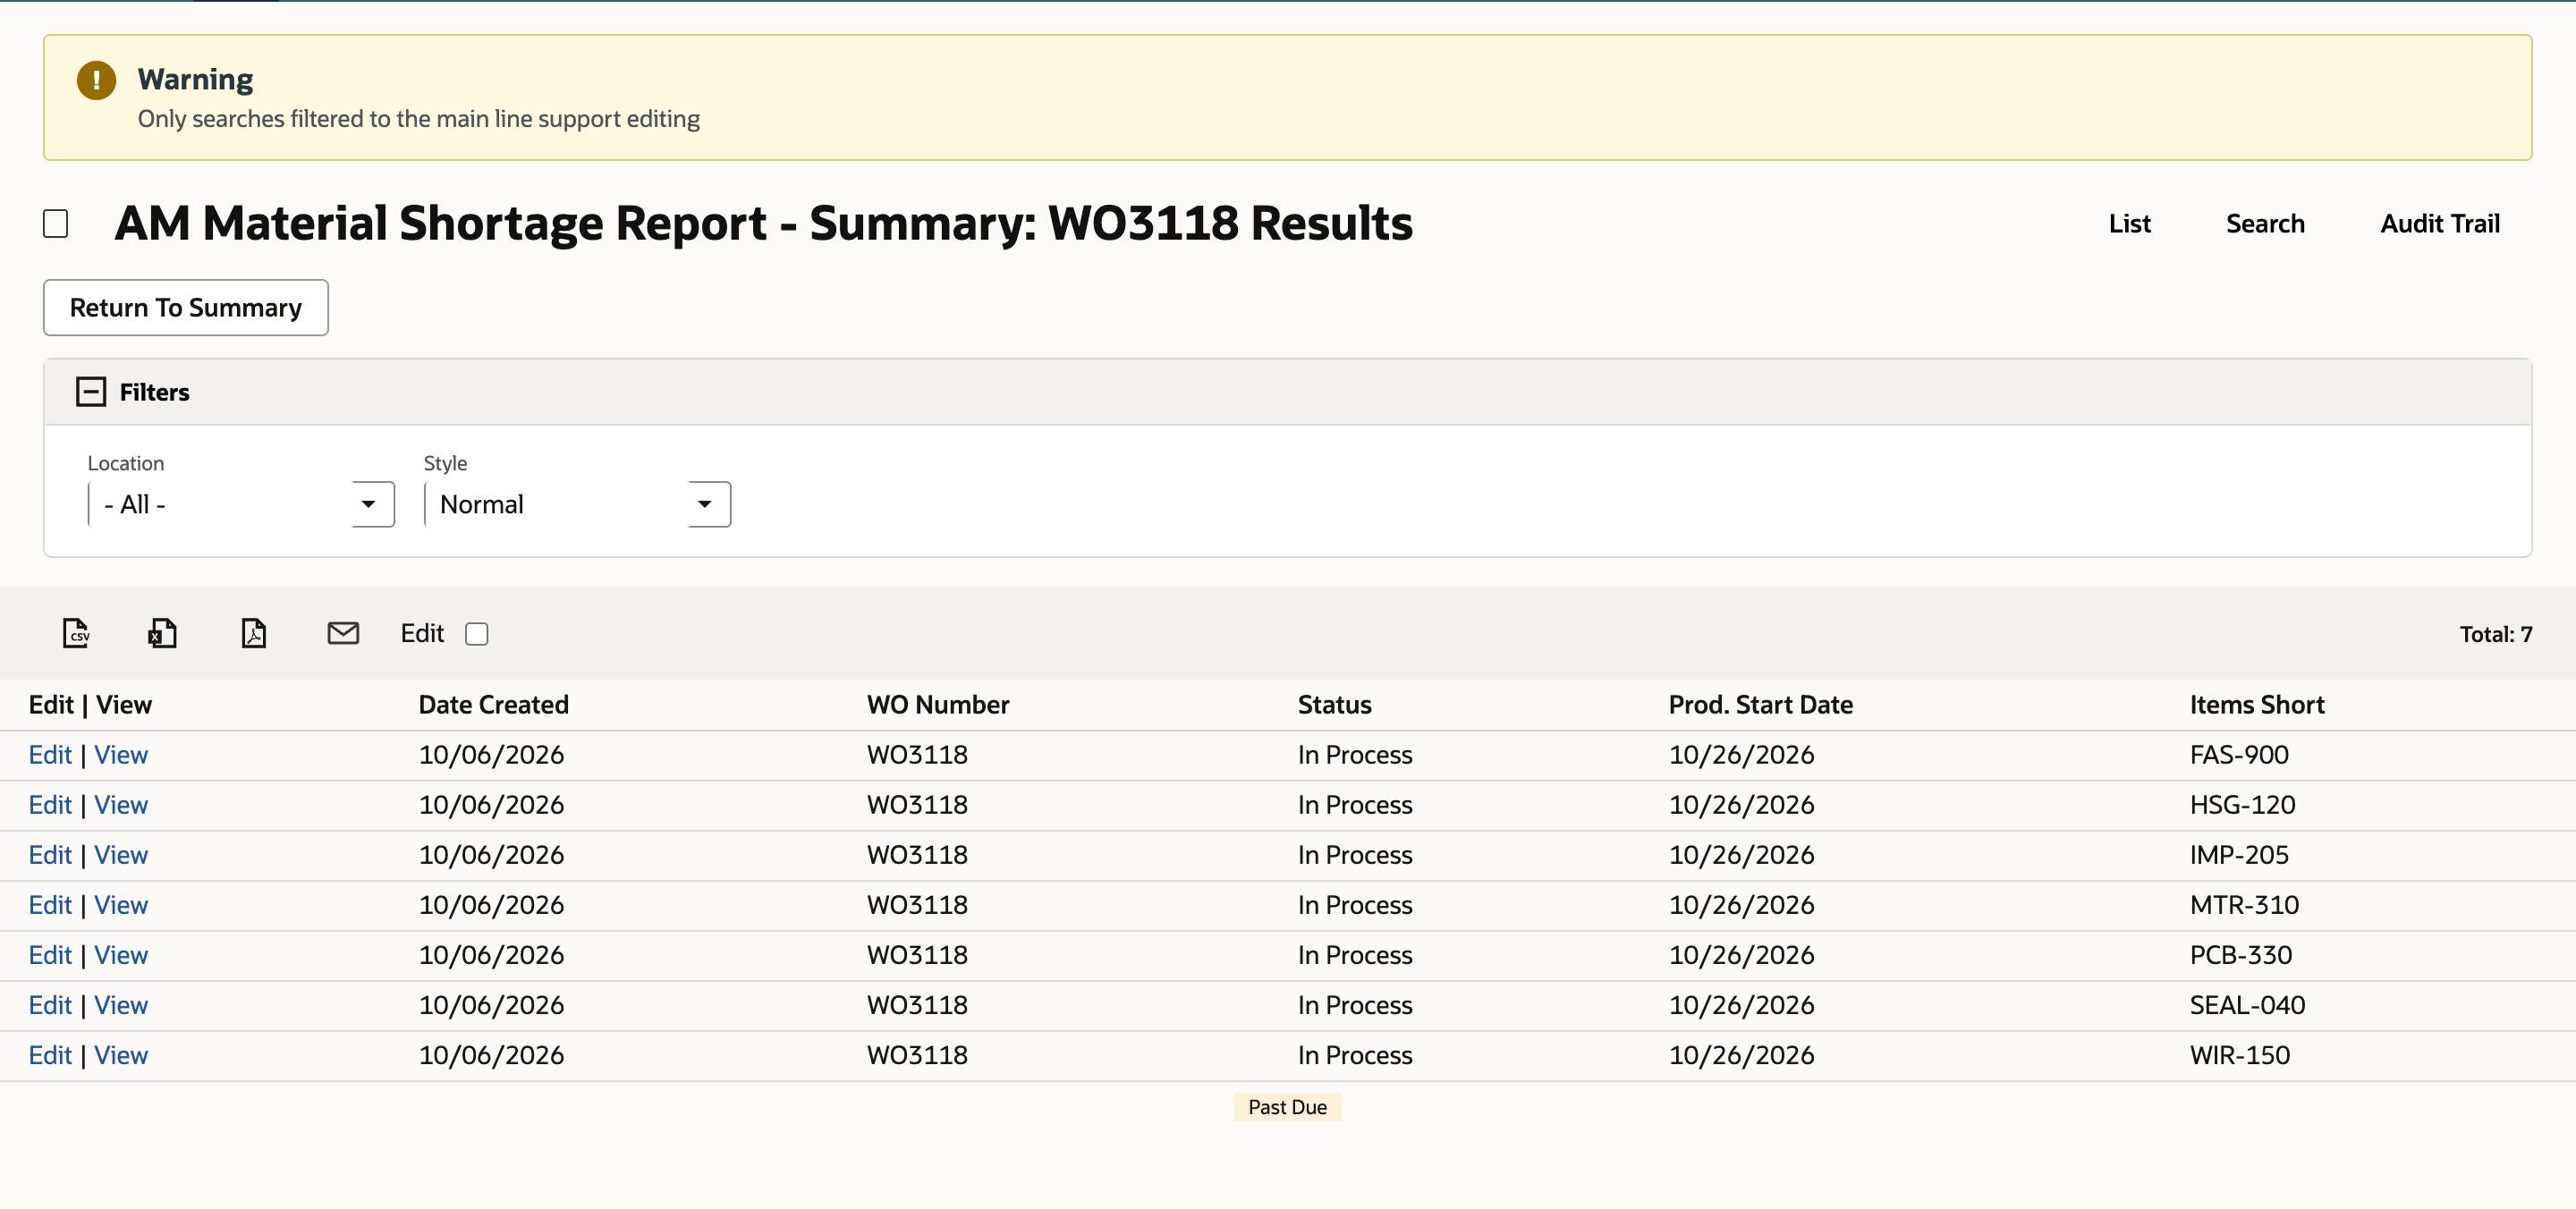Sort by Date Created column
Viewport: 2576px width, 1209px height.
coord(493,705)
